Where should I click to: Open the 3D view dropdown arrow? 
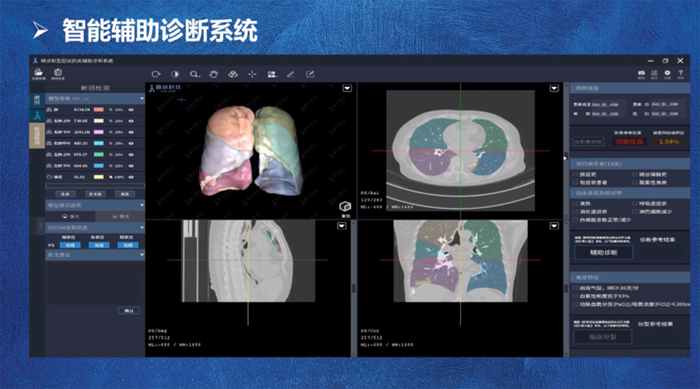[347, 88]
